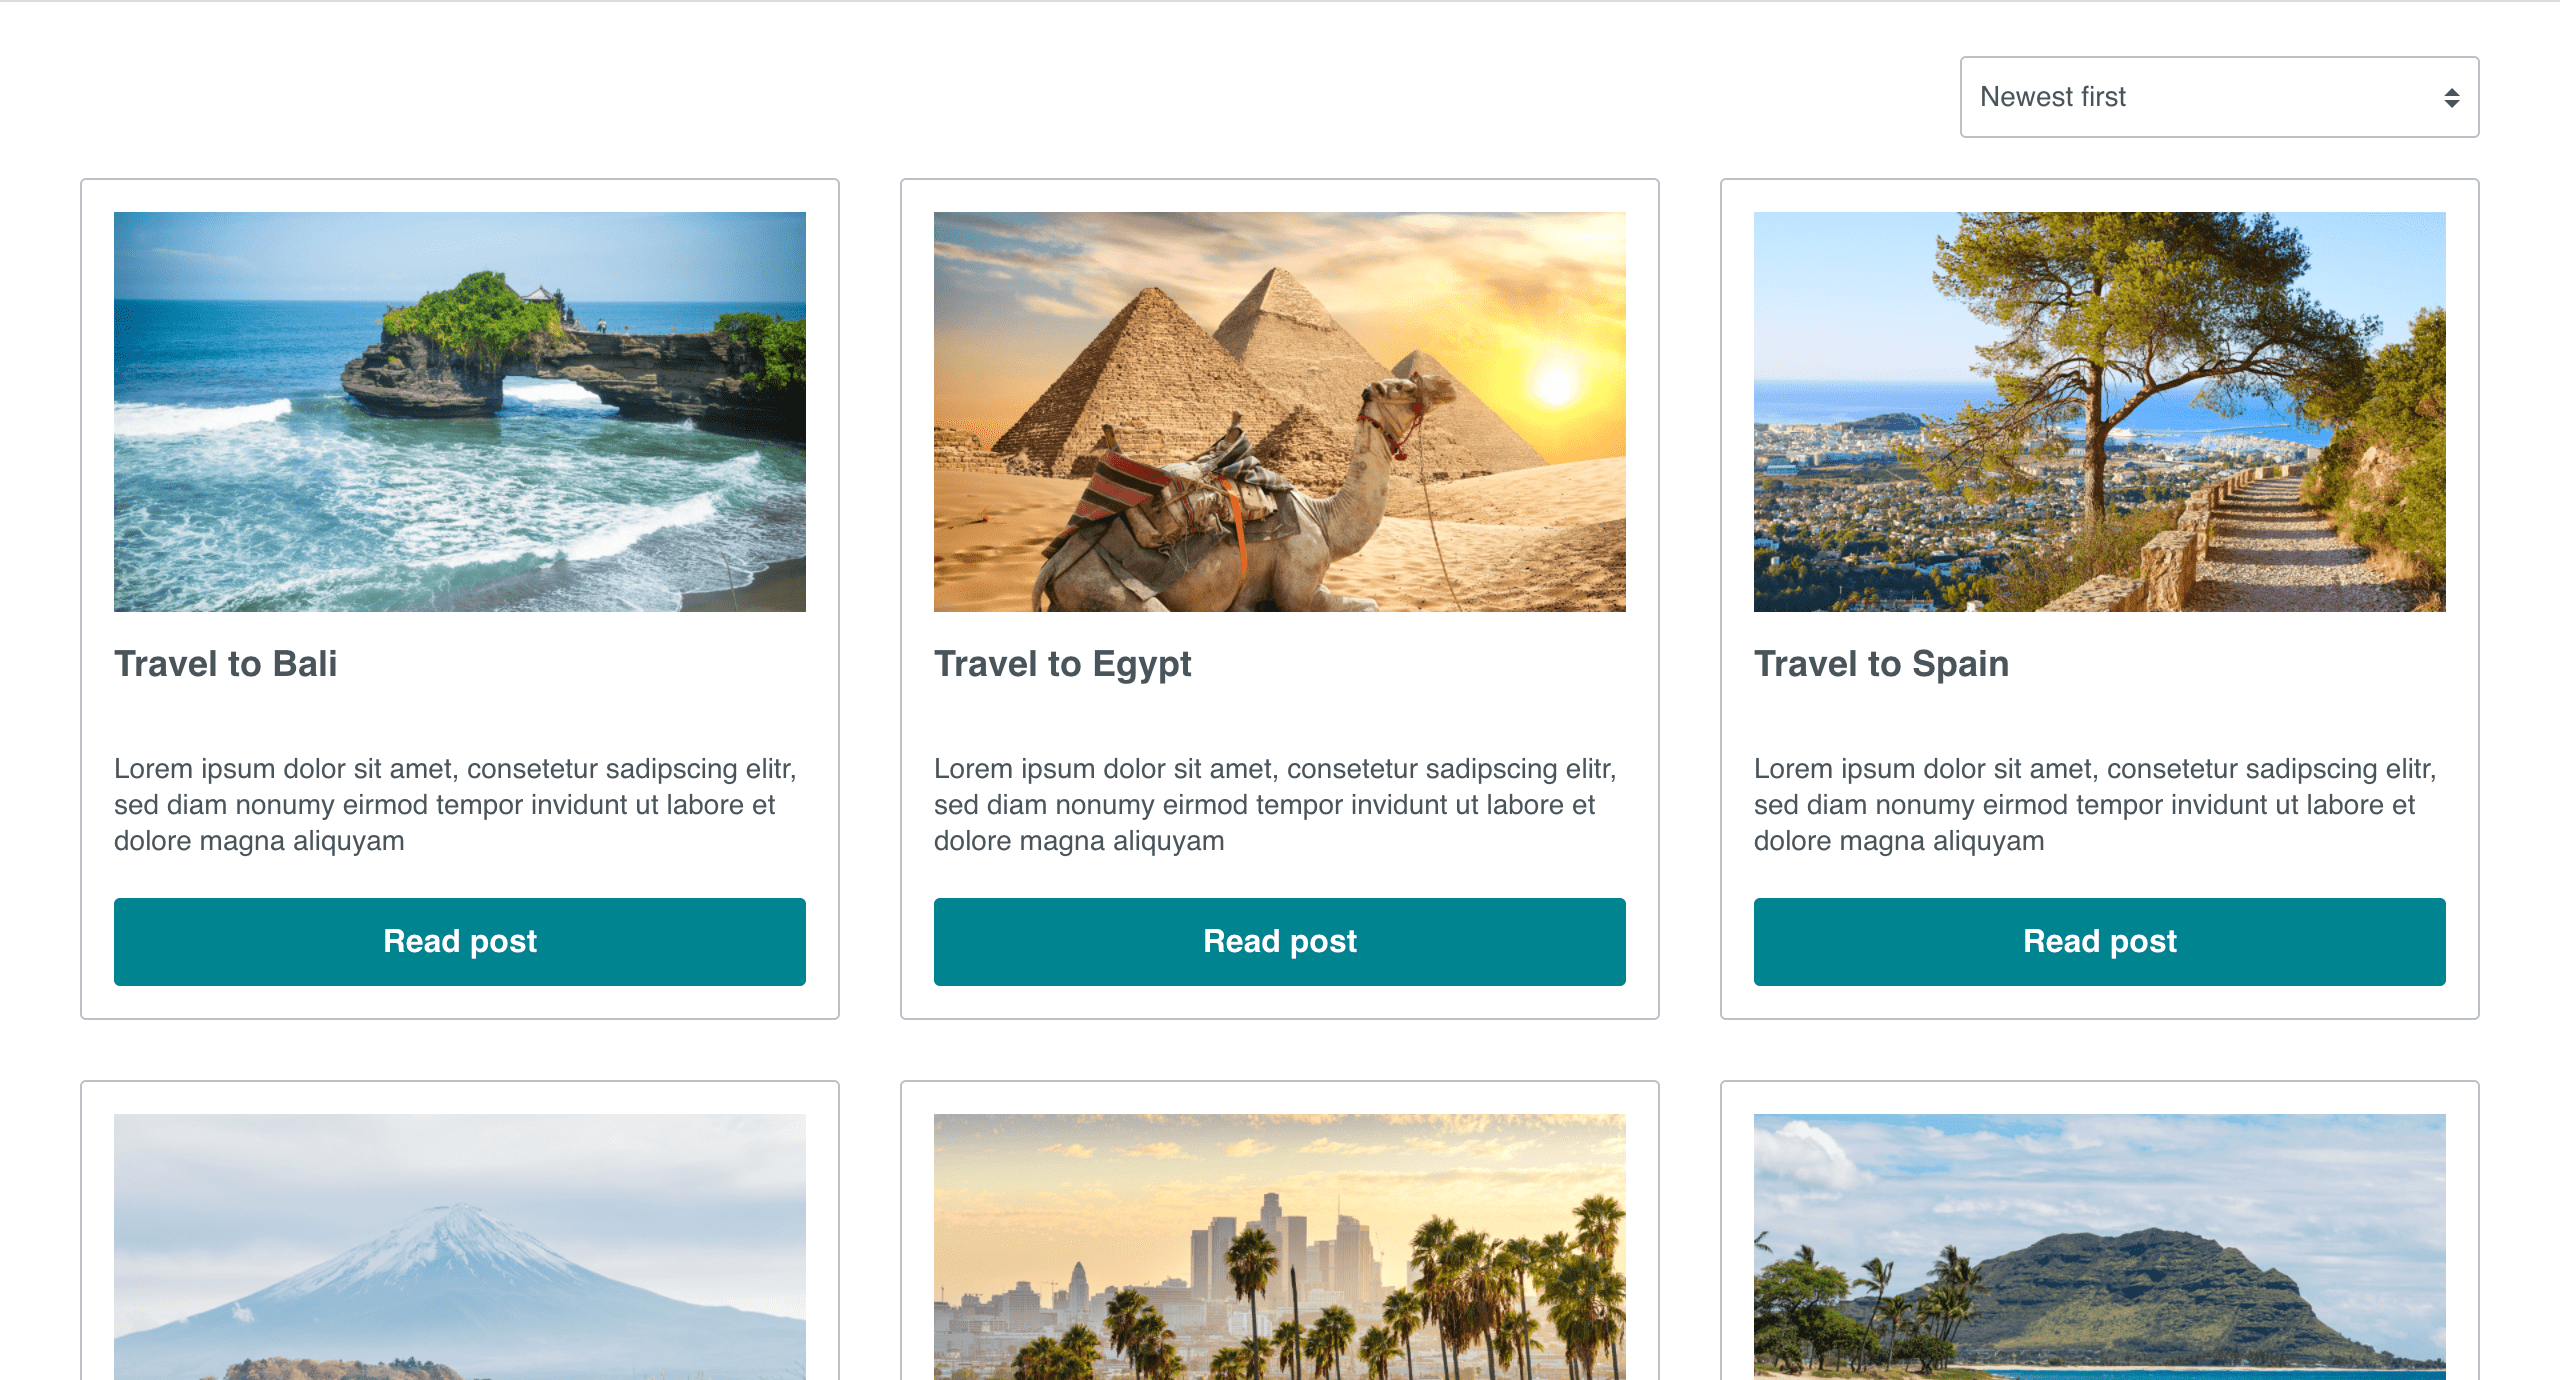This screenshot has width=2560, height=1380.
Task: Click the Travel to Egypt heading
Action: [x=1062, y=664]
